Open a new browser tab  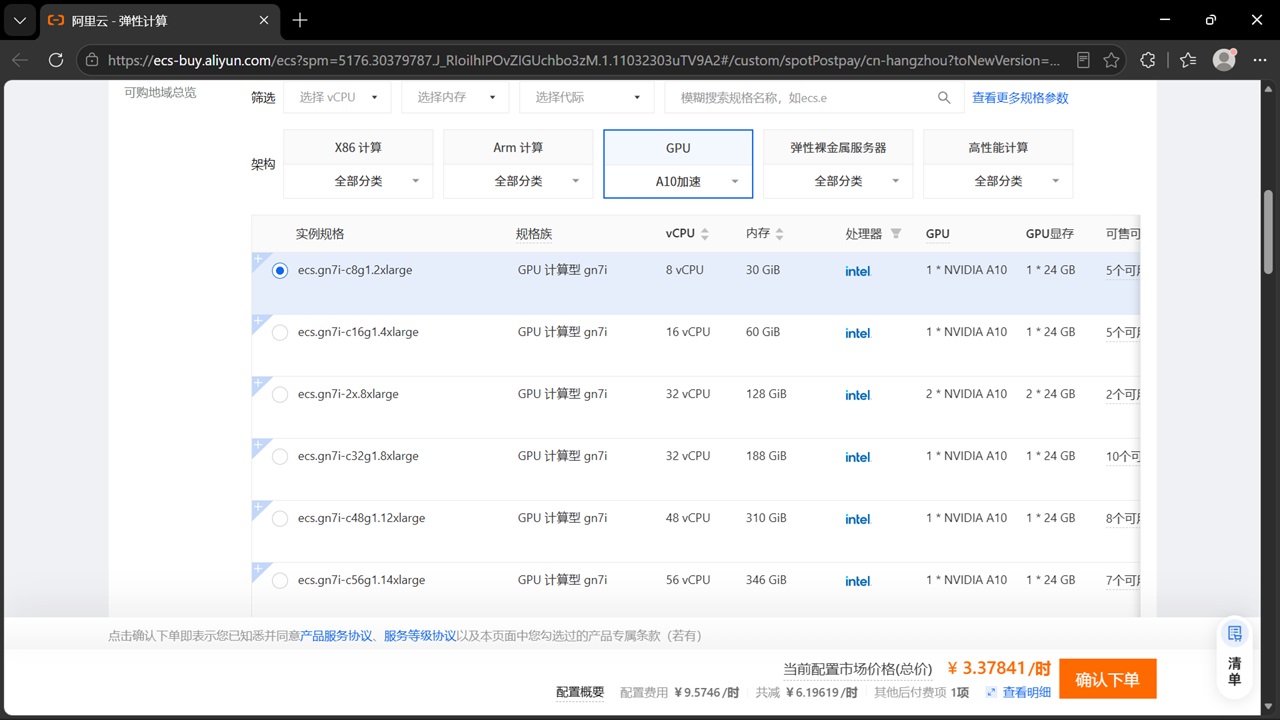[300, 20]
